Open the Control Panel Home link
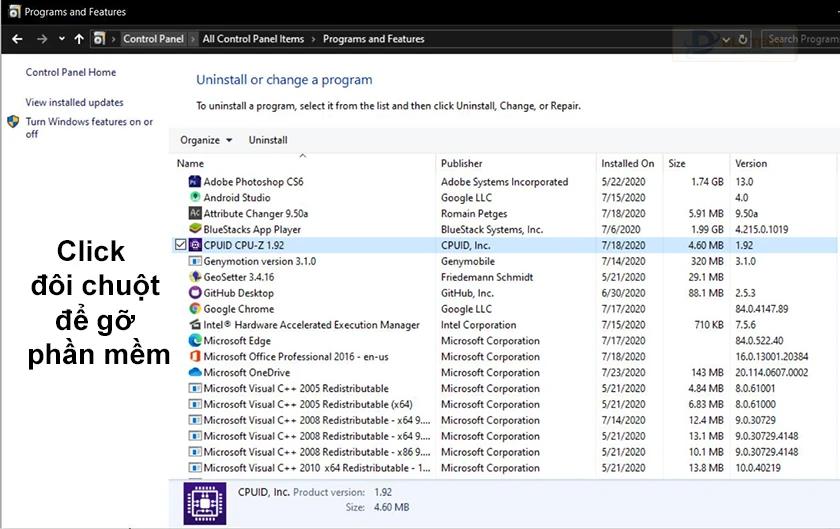The image size is (840, 529). pyautogui.click(x=71, y=72)
